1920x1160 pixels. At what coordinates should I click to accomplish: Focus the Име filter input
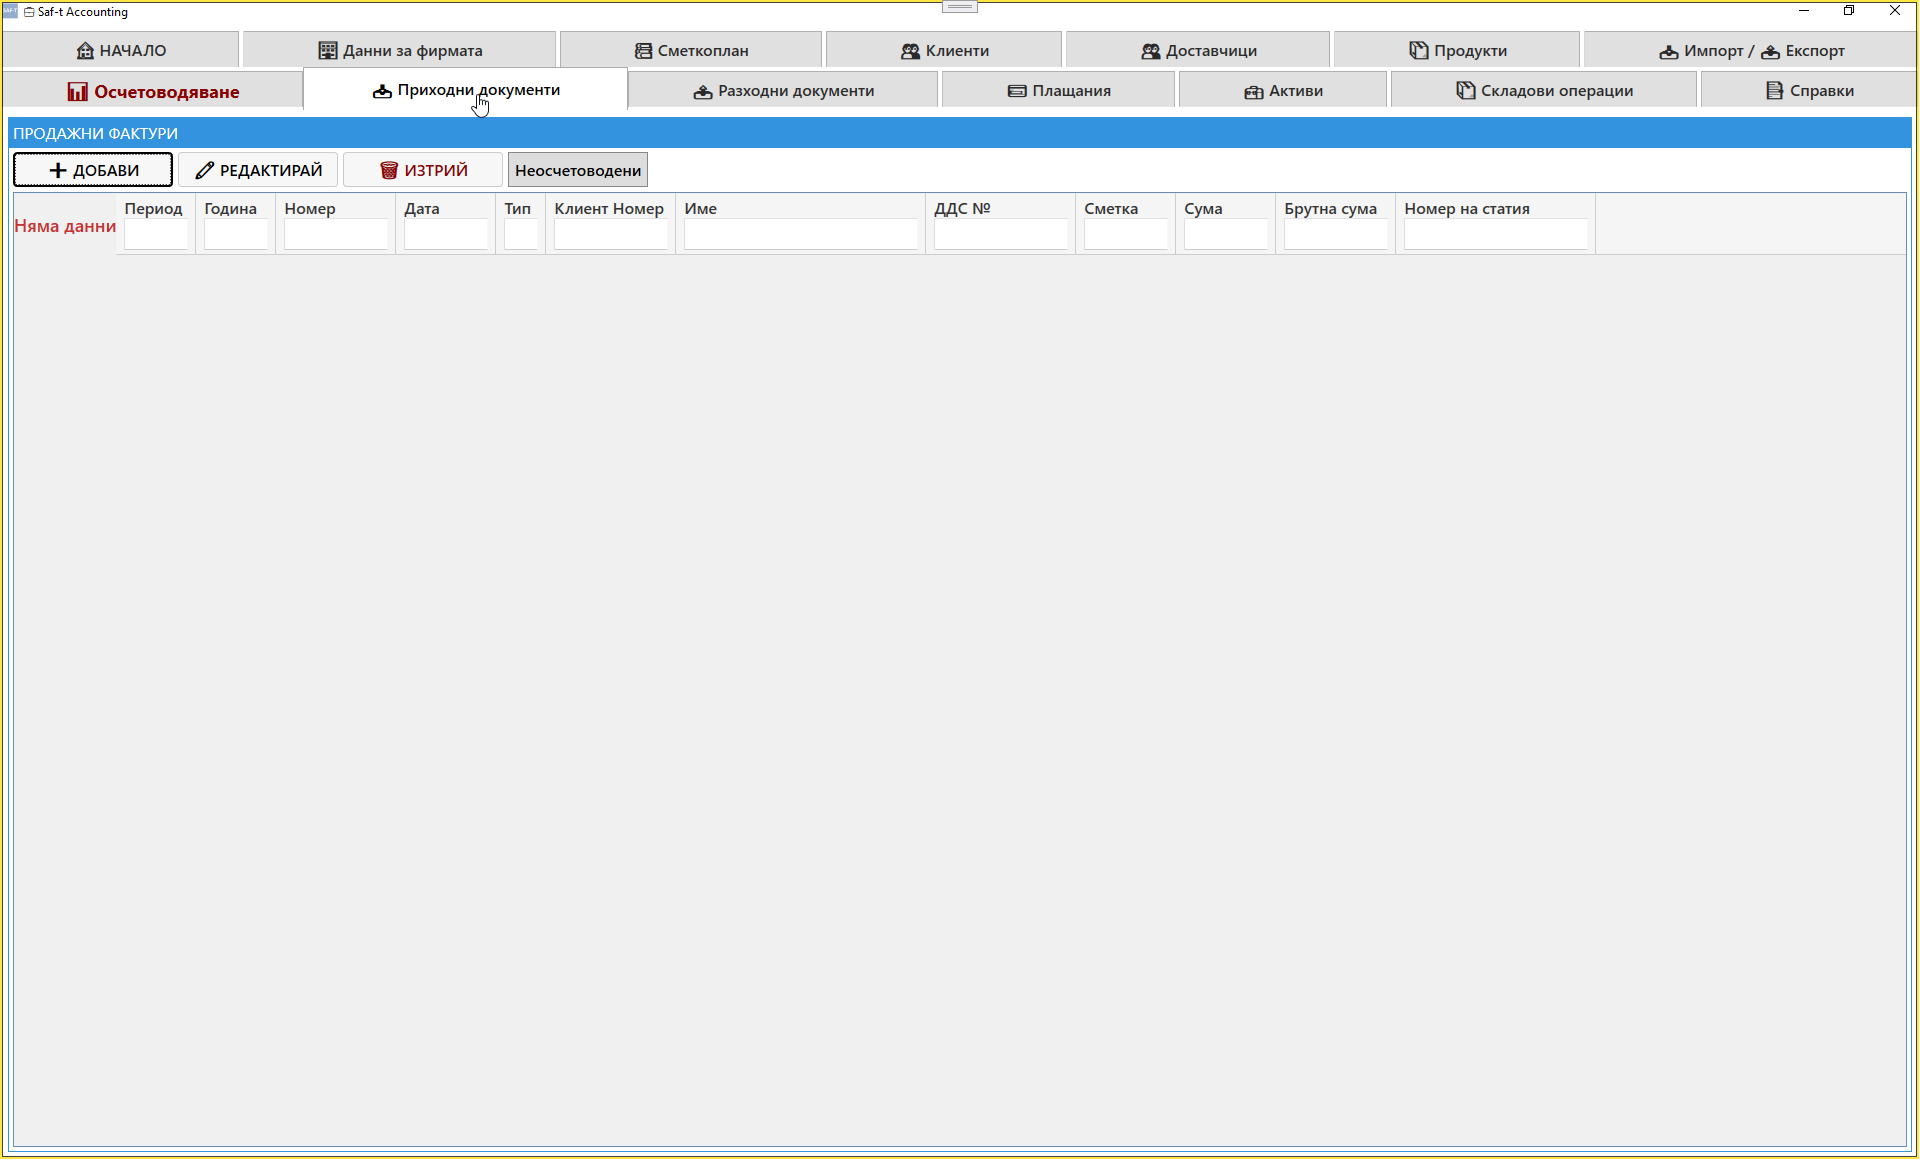(x=801, y=235)
